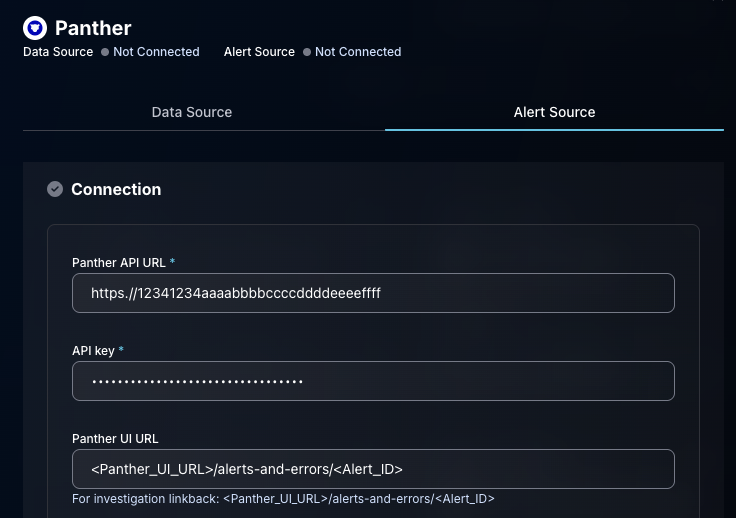The width and height of the screenshot is (736, 518).
Task: Click into the masked API key field
Action: [373, 381]
